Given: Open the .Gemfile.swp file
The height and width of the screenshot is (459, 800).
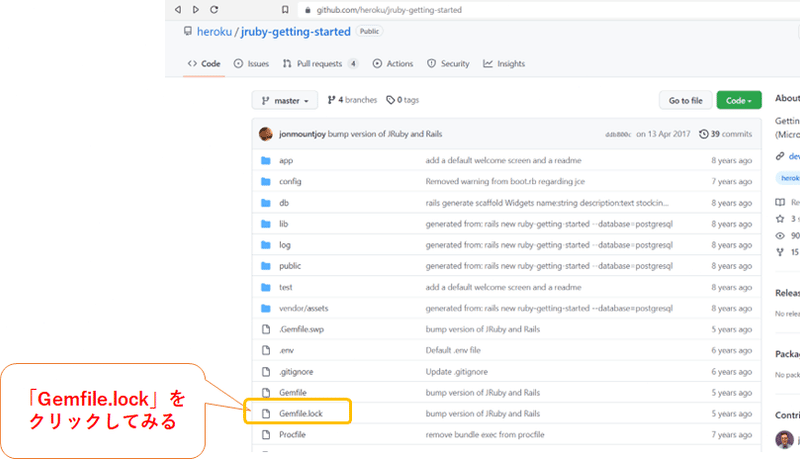Looking at the screenshot, I should tap(301, 329).
